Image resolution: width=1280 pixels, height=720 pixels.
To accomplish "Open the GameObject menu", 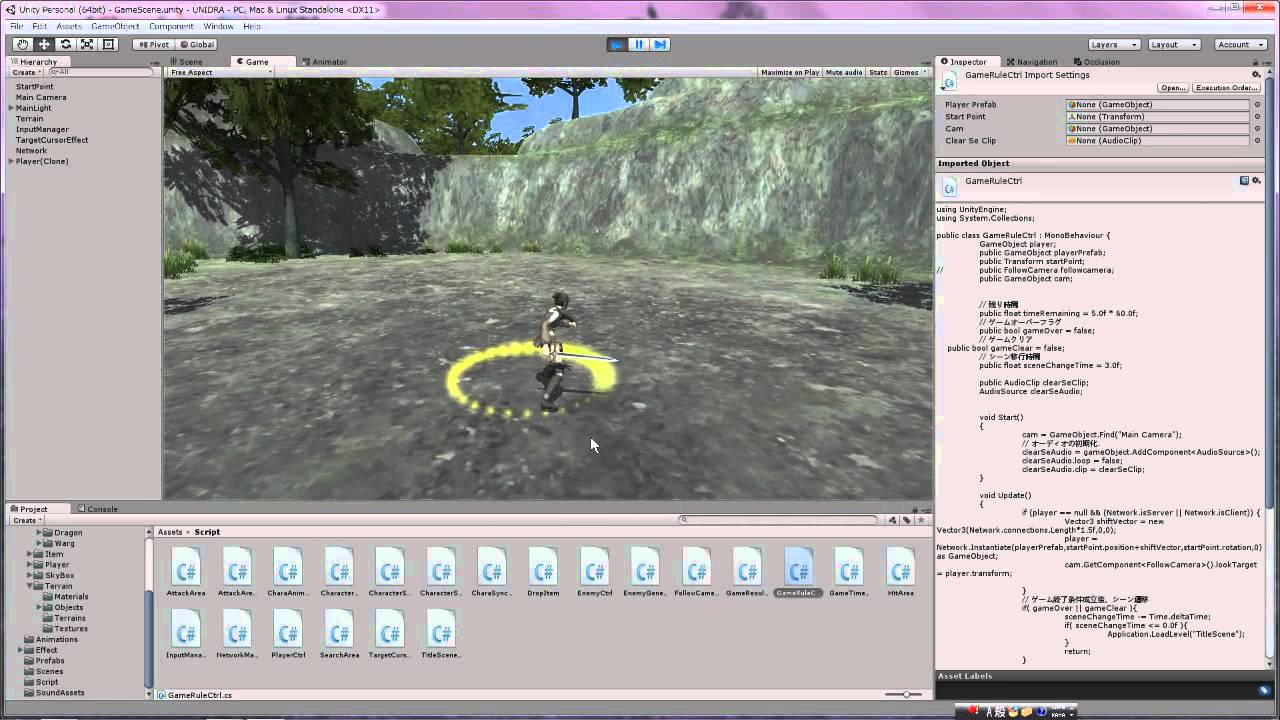I will click(115, 26).
